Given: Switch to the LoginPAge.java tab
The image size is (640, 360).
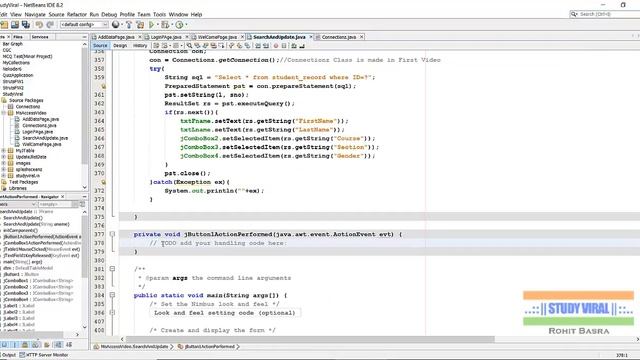Looking at the screenshot, I should tap(166, 37).
